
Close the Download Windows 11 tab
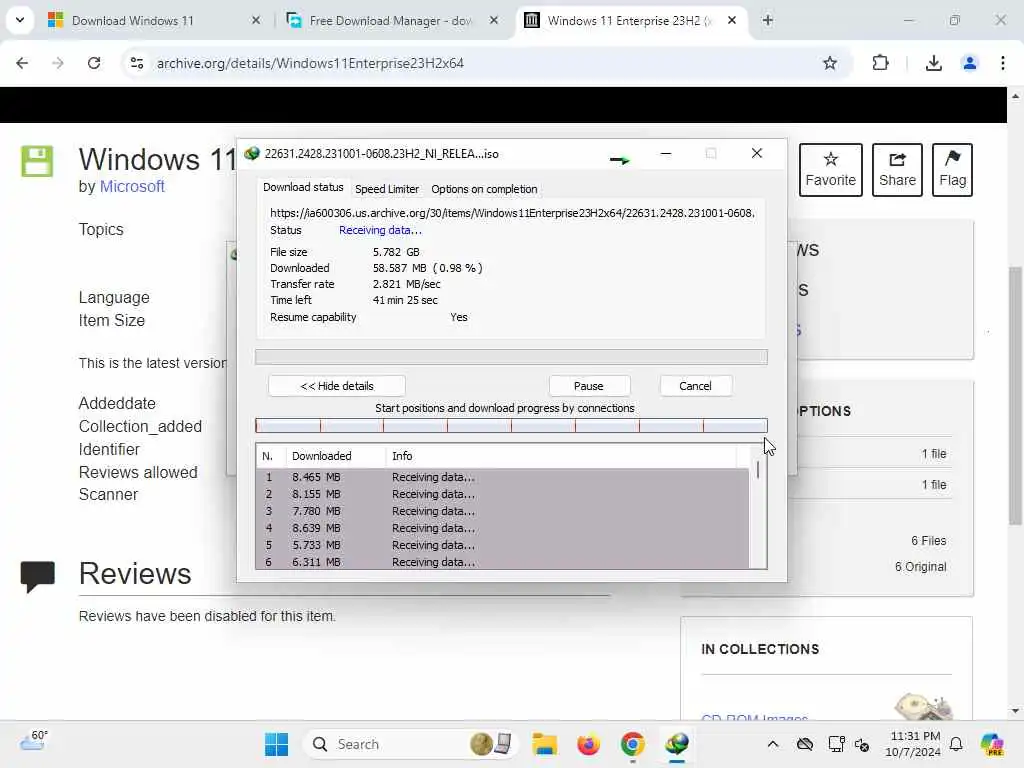coord(255,20)
